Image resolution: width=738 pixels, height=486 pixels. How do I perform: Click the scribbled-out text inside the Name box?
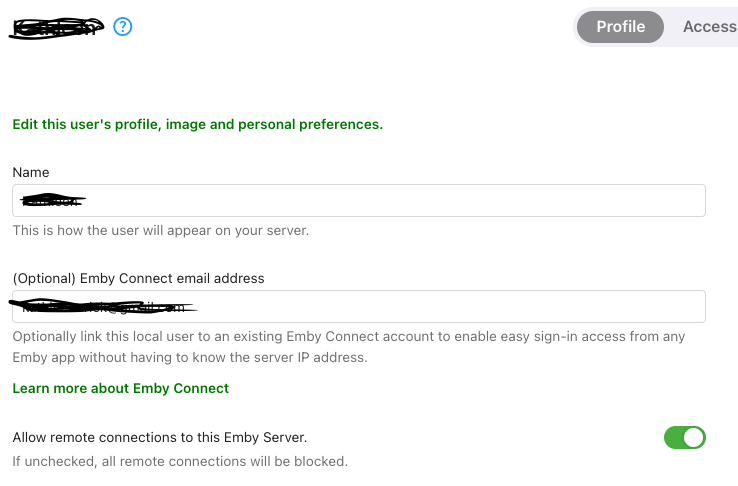pyautogui.click(x=53, y=200)
